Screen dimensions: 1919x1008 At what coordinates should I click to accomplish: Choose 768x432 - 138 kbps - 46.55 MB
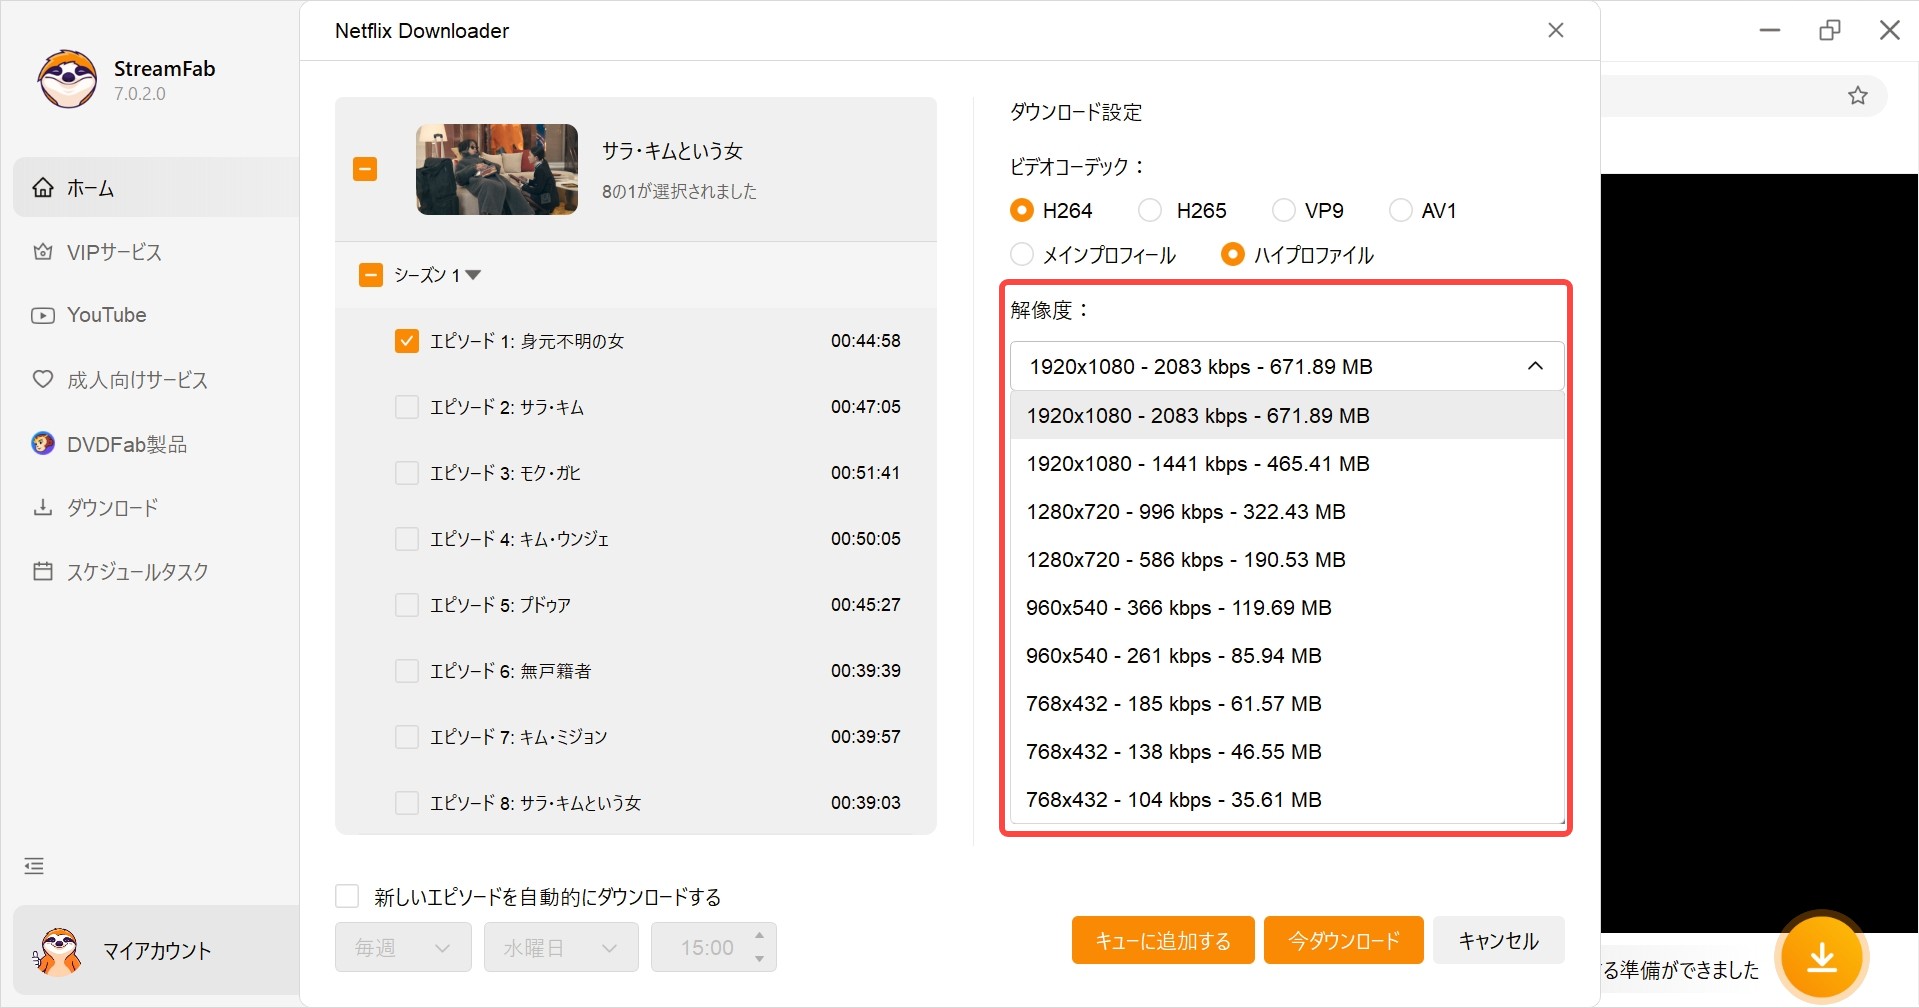[1287, 751]
